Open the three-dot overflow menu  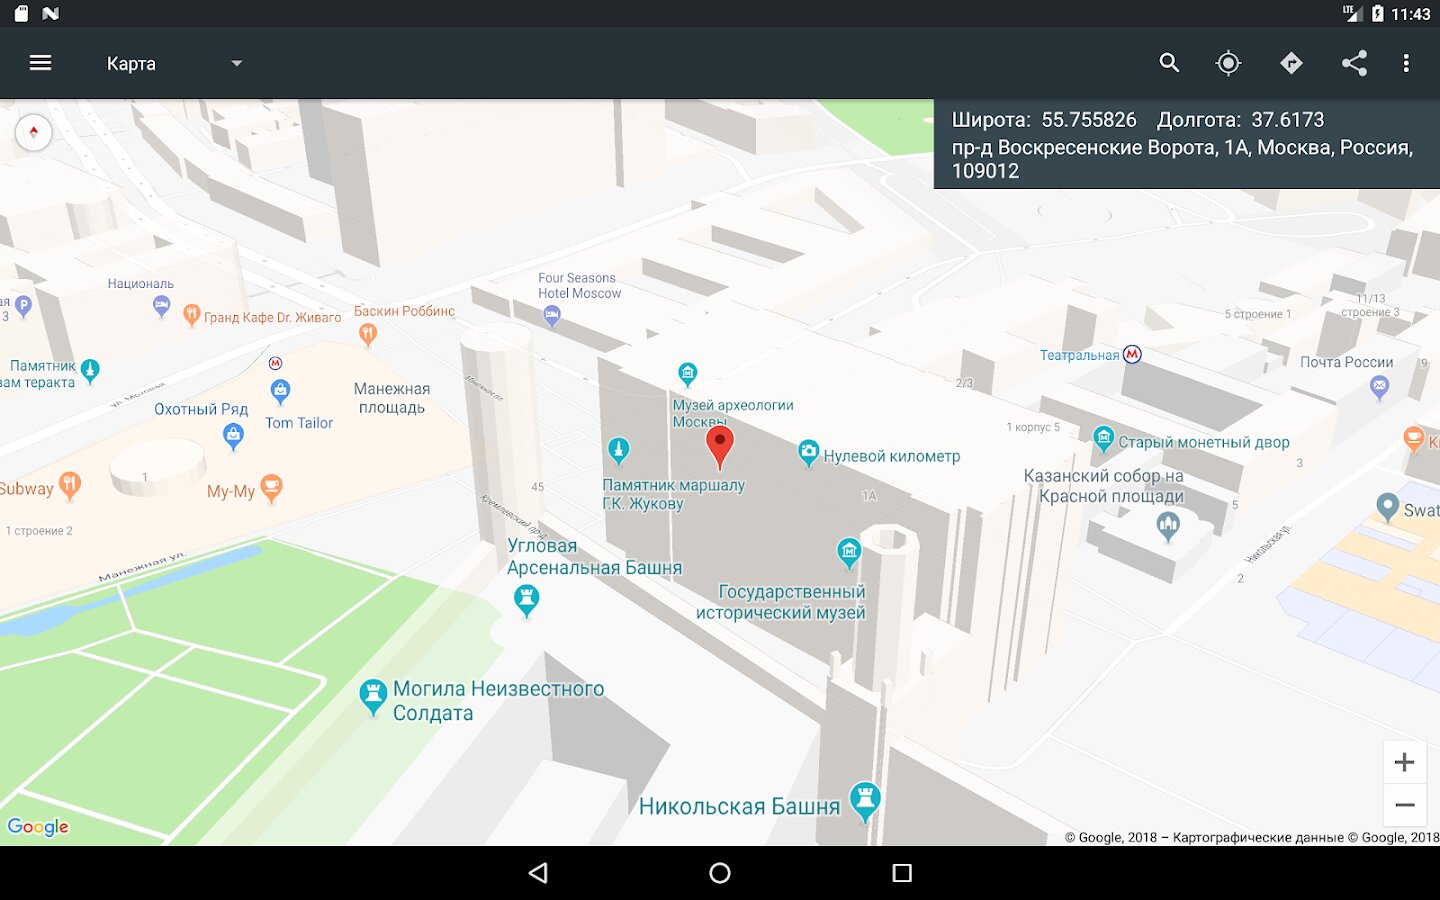click(x=1406, y=63)
